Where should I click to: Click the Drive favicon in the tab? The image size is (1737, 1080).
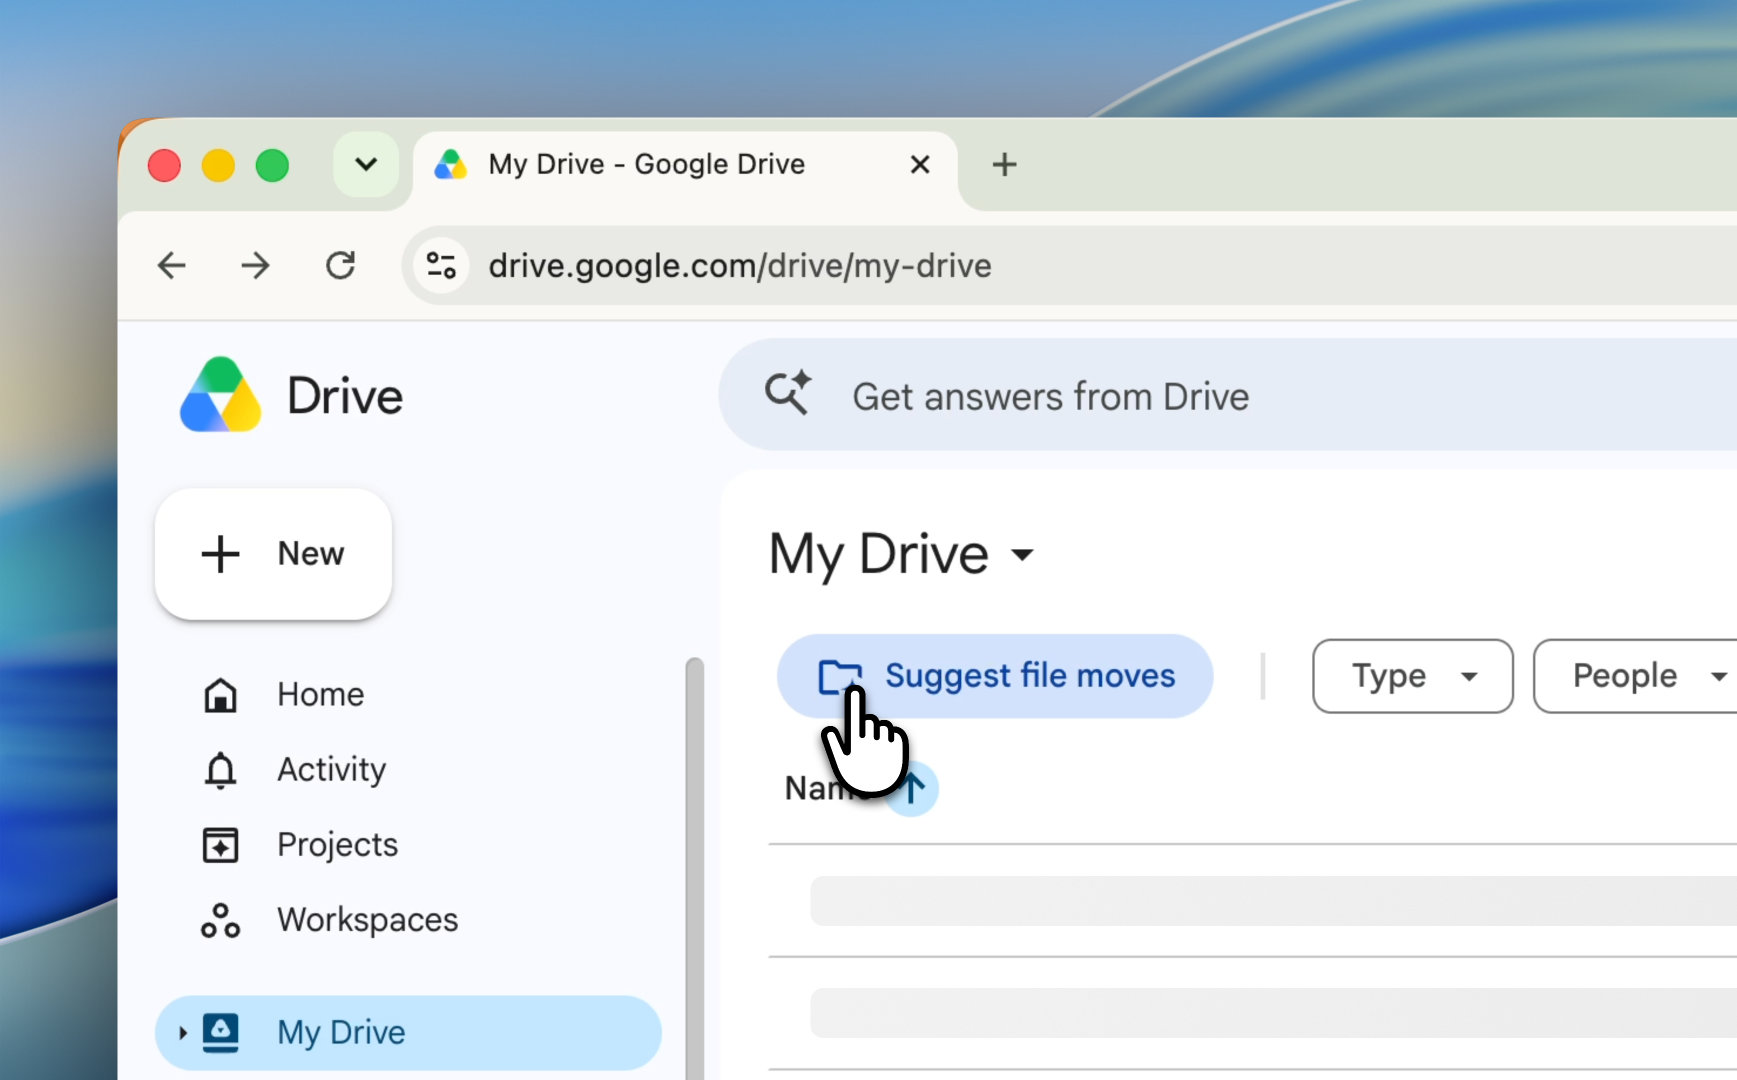click(x=451, y=164)
